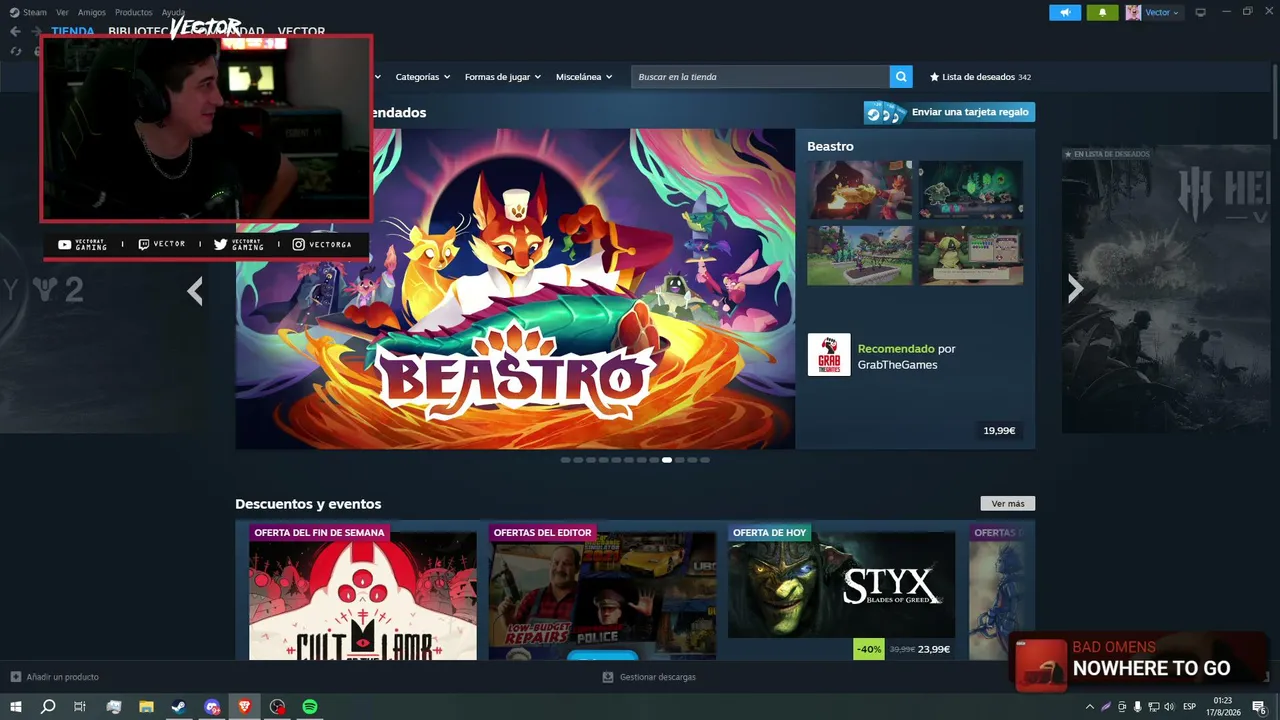This screenshot has width=1280, height=720.
Task: Click the taskbar volume speaker icon
Action: pyautogui.click(x=1169, y=707)
